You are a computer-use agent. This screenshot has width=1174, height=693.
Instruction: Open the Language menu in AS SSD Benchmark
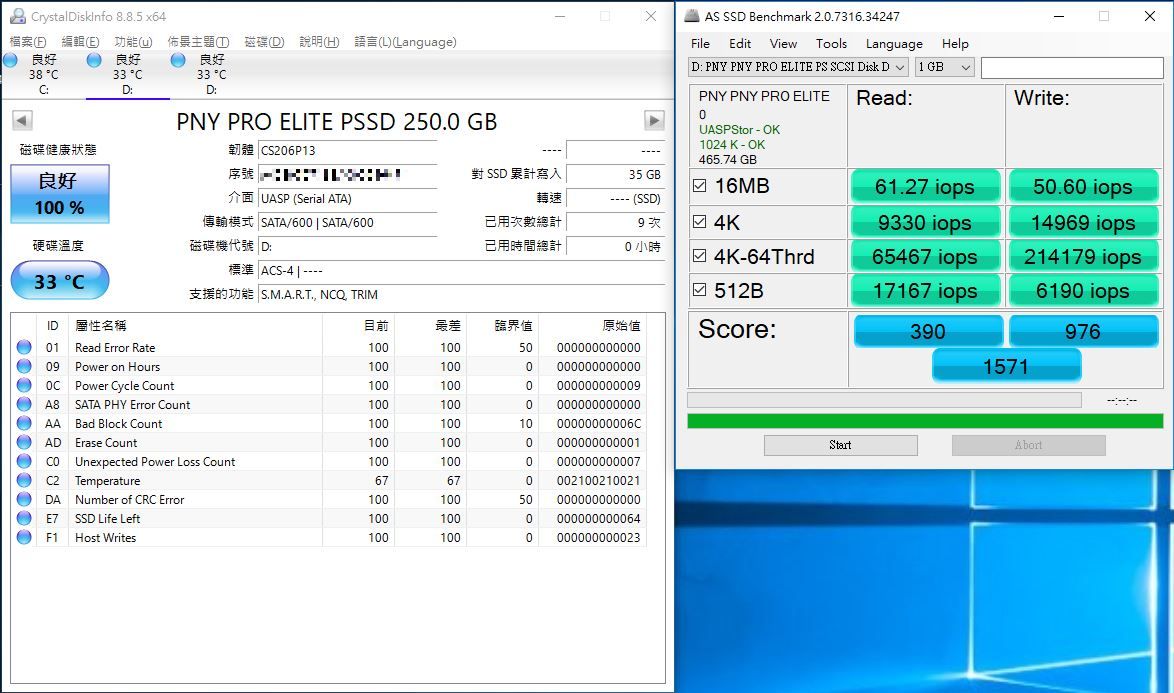pyautogui.click(x=894, y=43)
